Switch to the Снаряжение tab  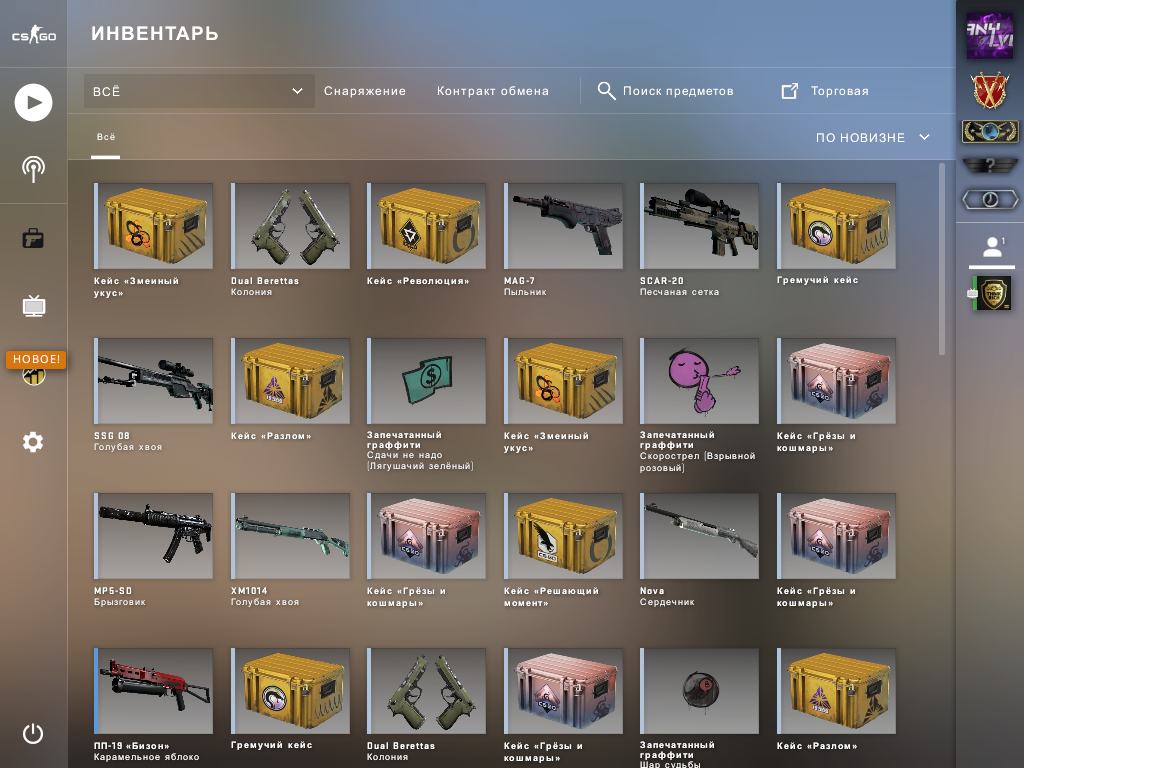coord(365,91)
